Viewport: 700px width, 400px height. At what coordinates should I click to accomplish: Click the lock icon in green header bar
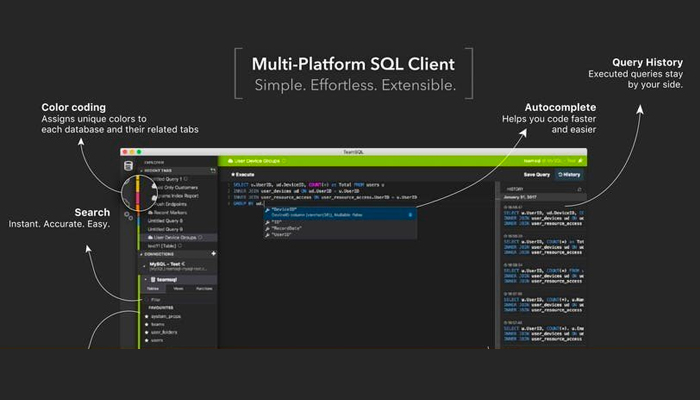point(580,161)
